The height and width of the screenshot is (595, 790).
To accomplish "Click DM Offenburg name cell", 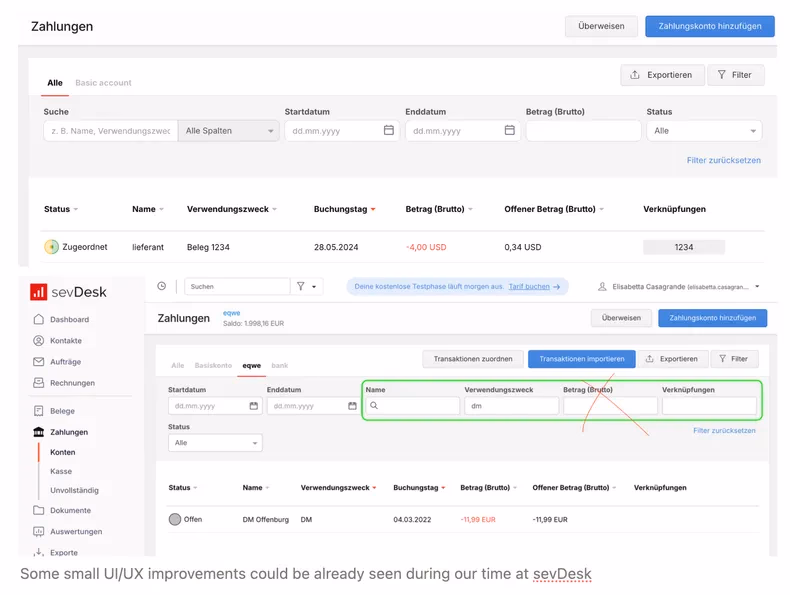I will point(266,519).
